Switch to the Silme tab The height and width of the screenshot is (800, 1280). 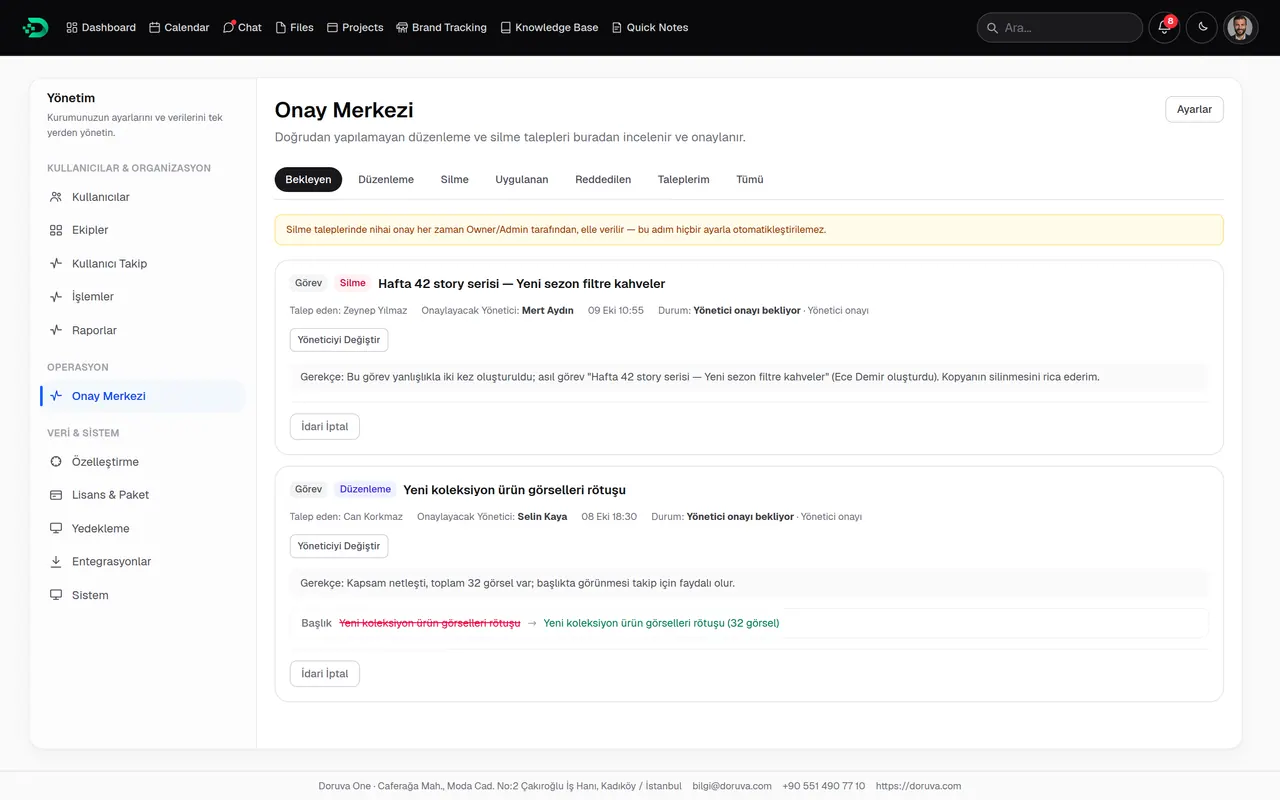(455, 179)
